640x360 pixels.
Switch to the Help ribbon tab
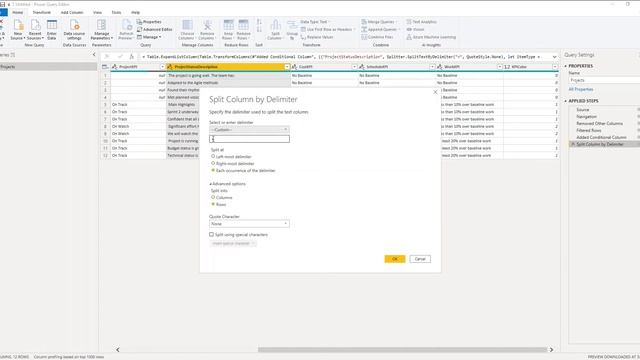pos(136,13)
